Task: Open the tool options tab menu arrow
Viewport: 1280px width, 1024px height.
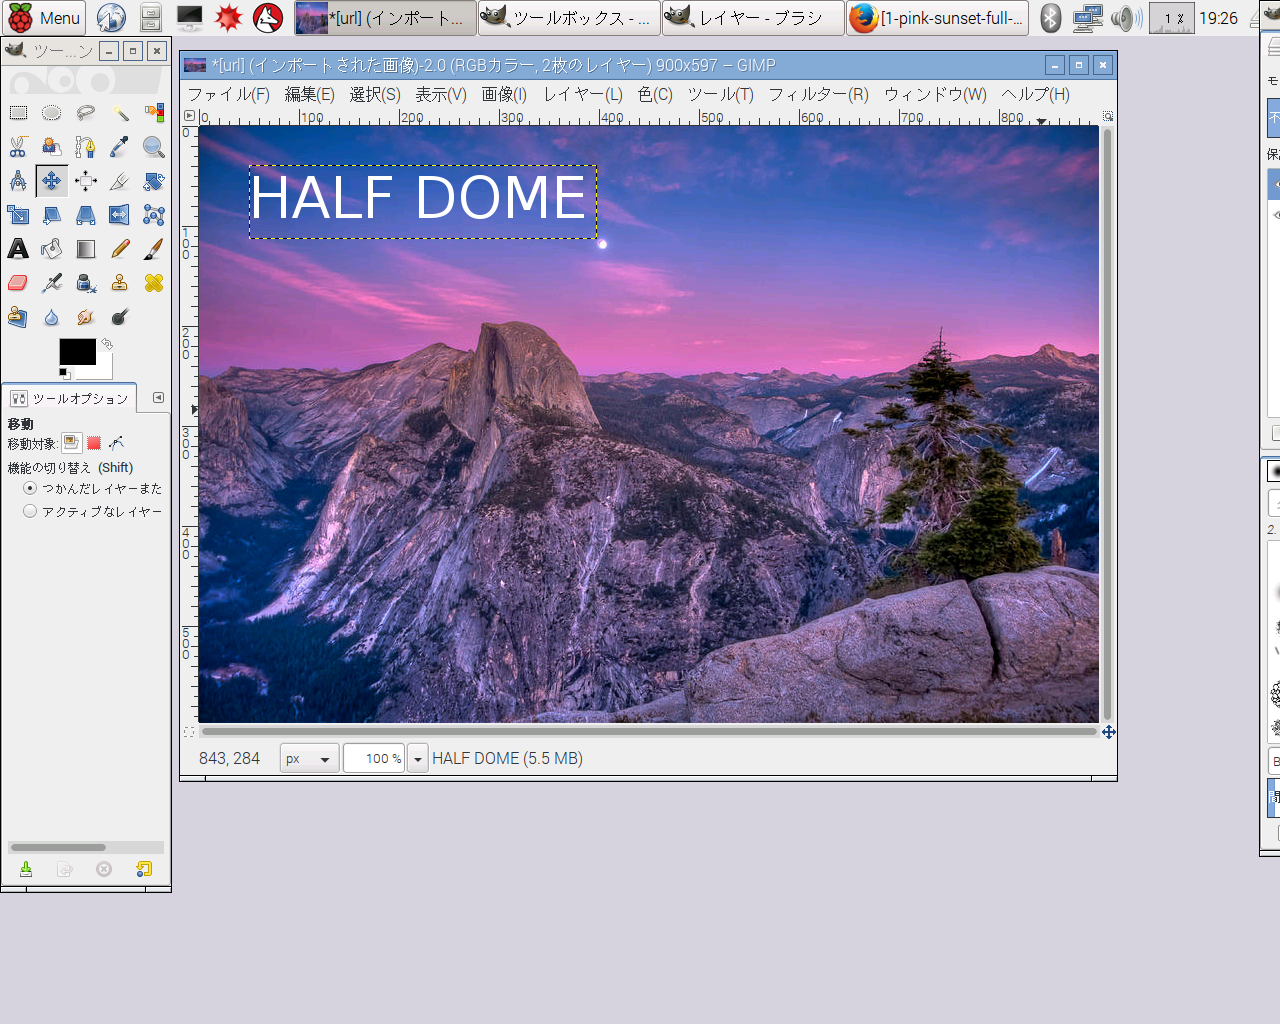Action: [158, 398]
